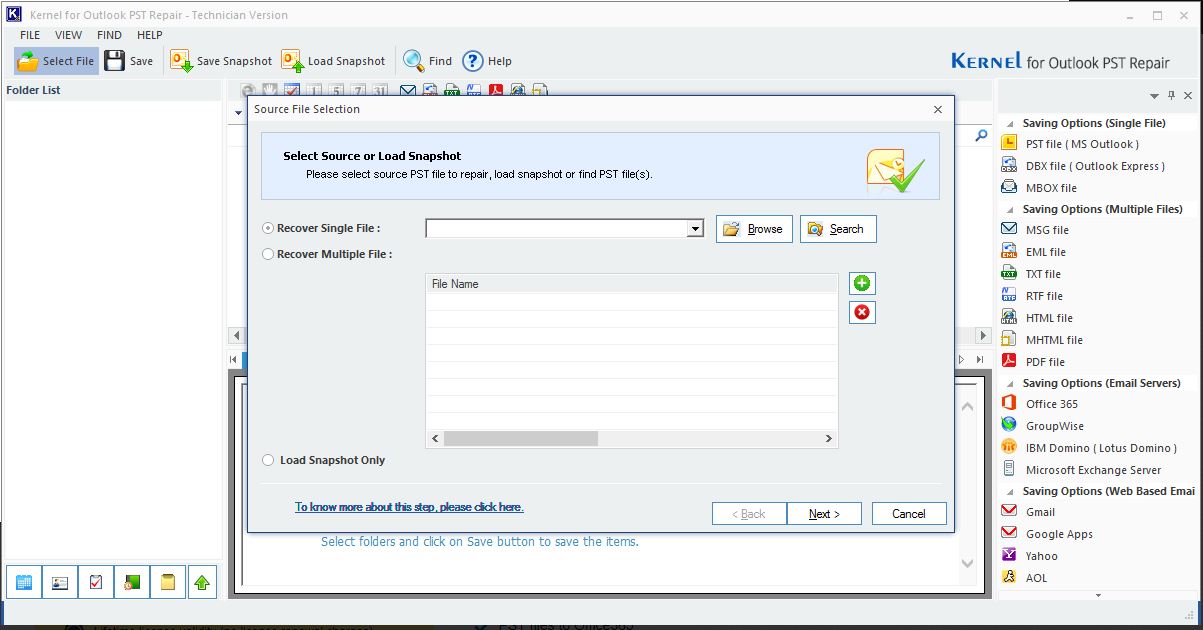This screenshot has height=630, width=1203.
Task: Select Load Snapshot Only radio button
Action: click(x=268, y=460)
